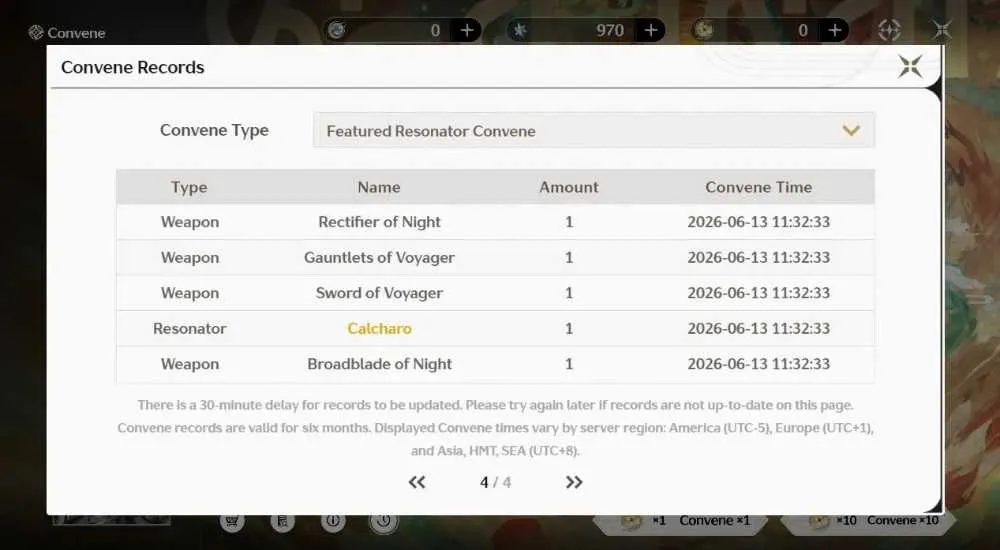Viewport: 1000px width, 550px height.
Task: Click the Name column header
Action: 379,187
